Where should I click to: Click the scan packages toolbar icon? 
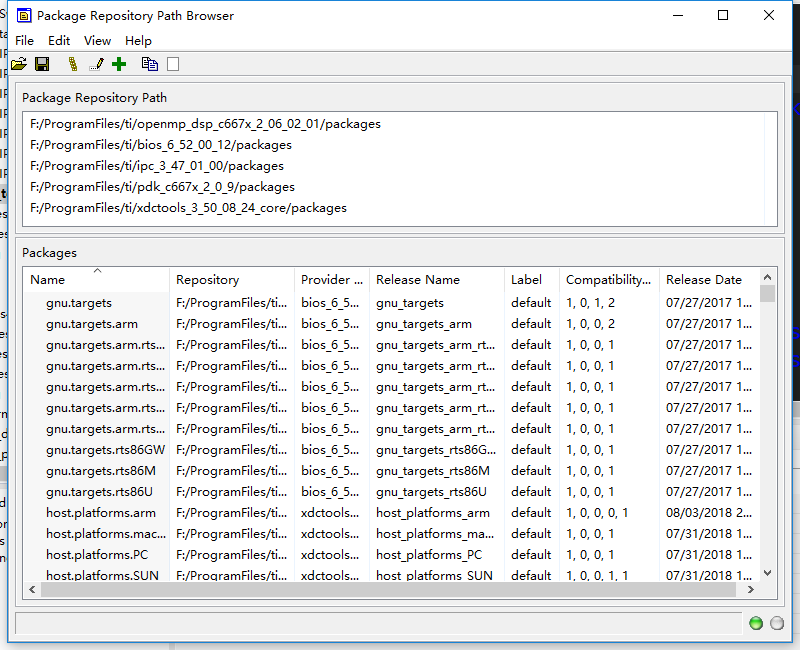(x=71, y=63)
